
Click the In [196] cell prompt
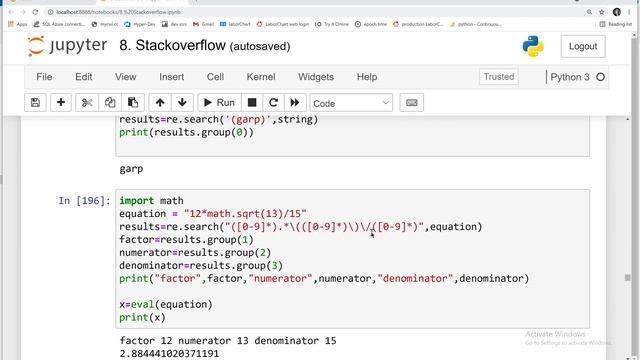click(x=84, y=200)
